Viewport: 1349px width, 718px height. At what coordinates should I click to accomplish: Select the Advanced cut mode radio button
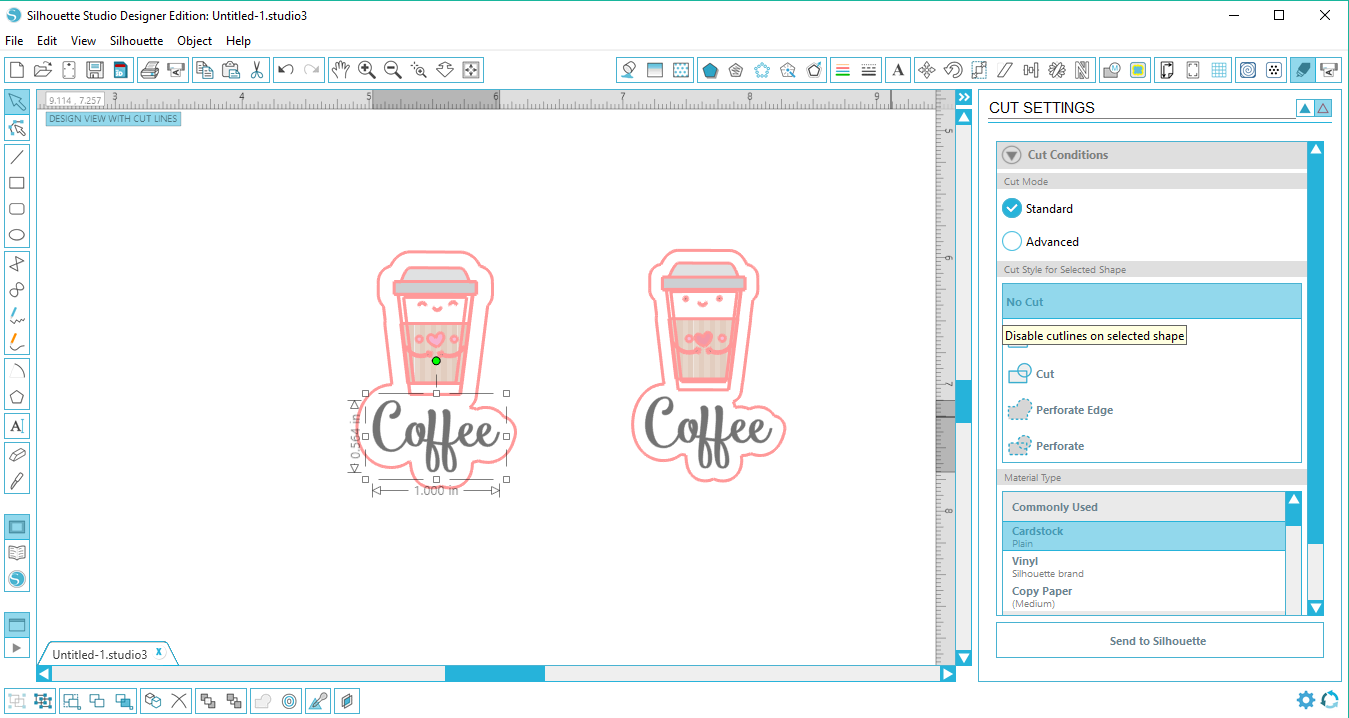(1012, 241)
